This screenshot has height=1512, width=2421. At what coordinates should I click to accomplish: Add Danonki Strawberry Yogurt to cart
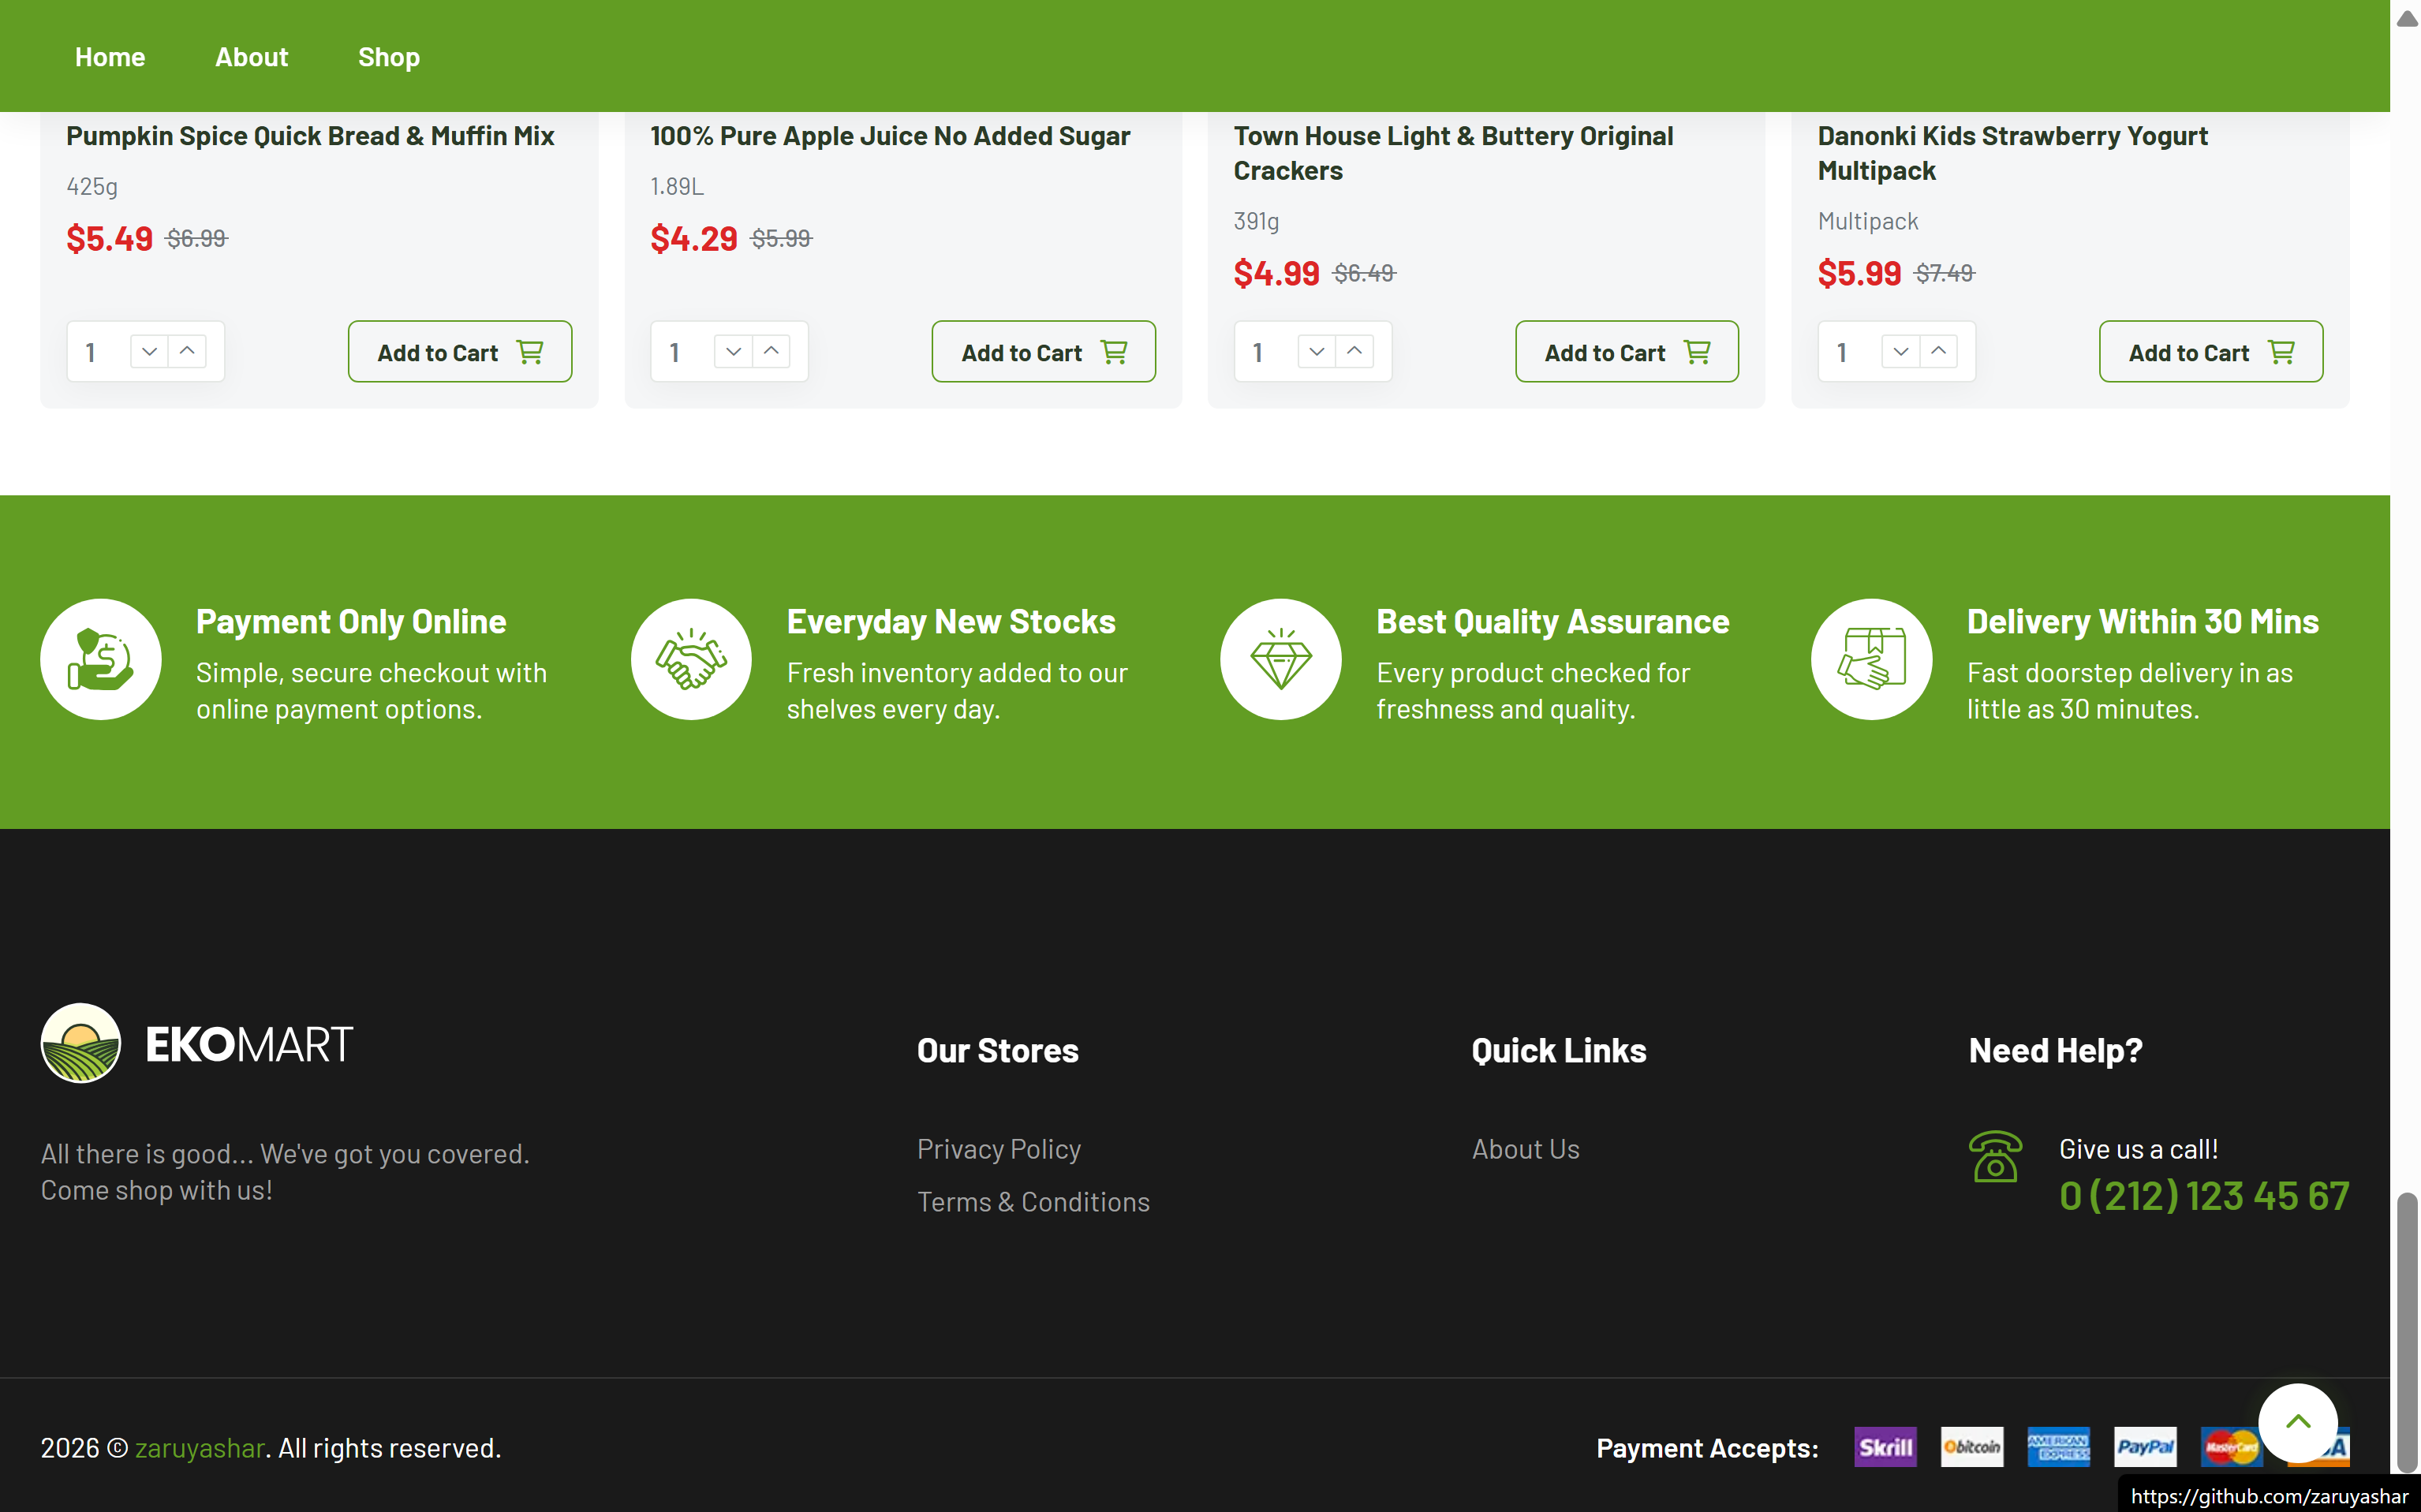pos(2210,352)
